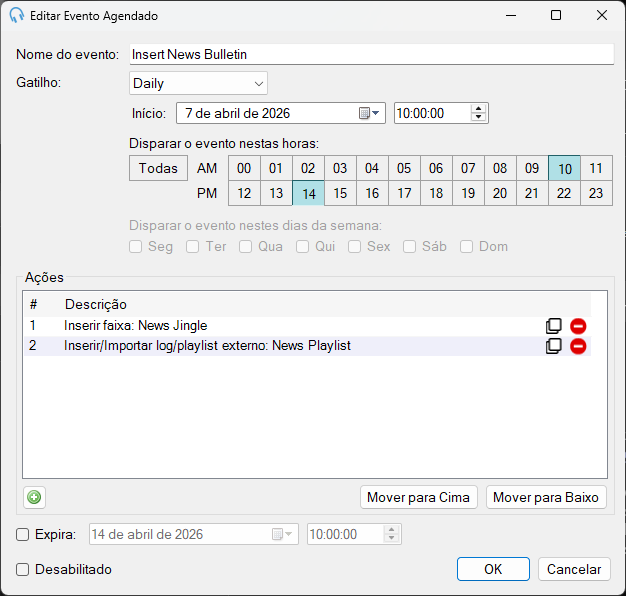Toggle hour 22 trigger
The width and height of the screenshot is (626, 596).
click(x=564, y=193)
